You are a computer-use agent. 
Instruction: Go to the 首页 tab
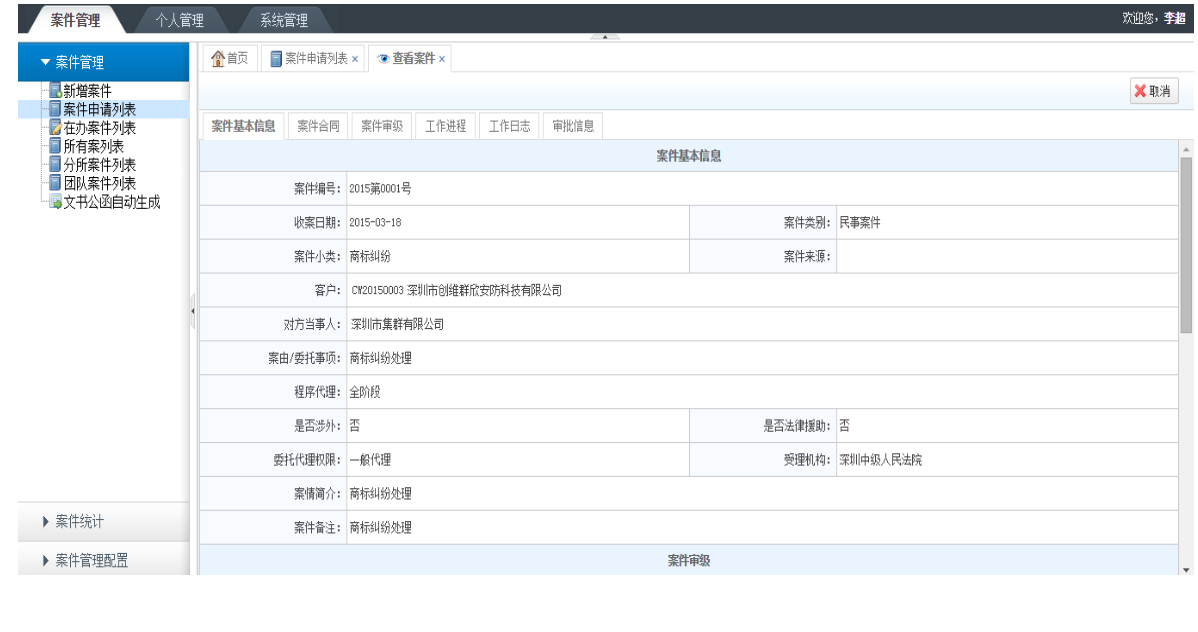click(230, 58)
